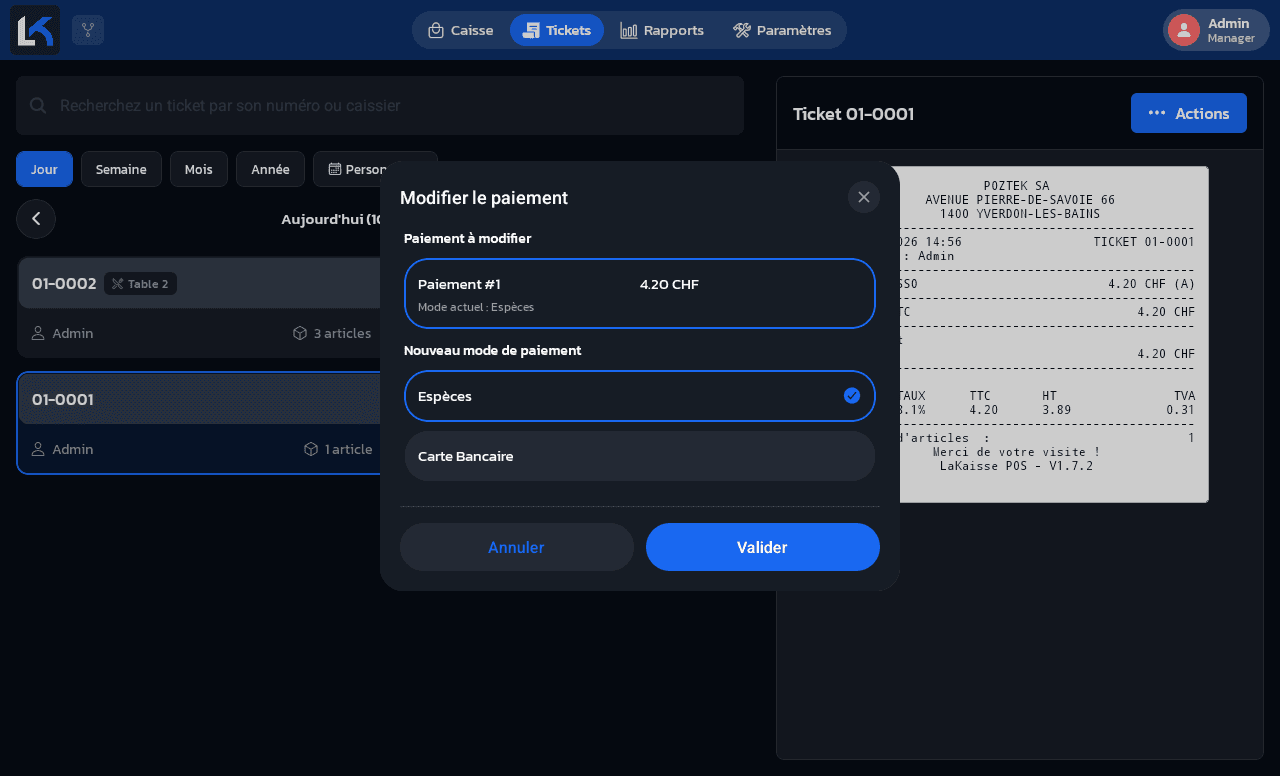Open the Paramètres tab
The height and width of the screenshot is (776, 1280).
click(x=782, y=30)
